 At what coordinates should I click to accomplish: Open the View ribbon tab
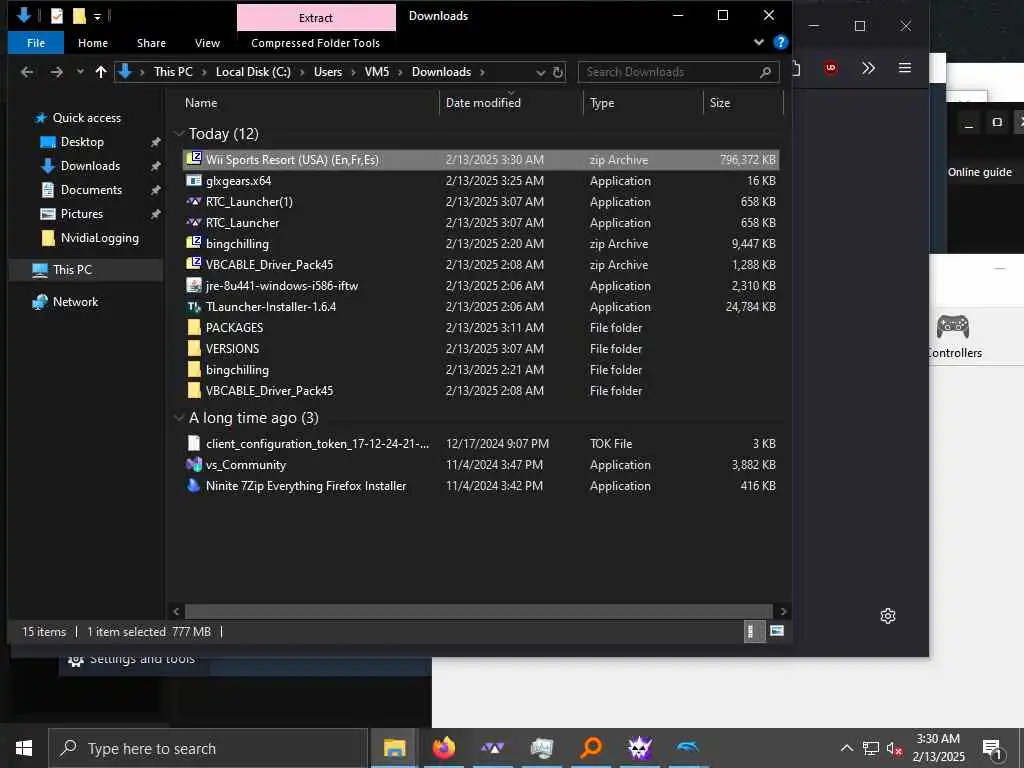point(207,43)
